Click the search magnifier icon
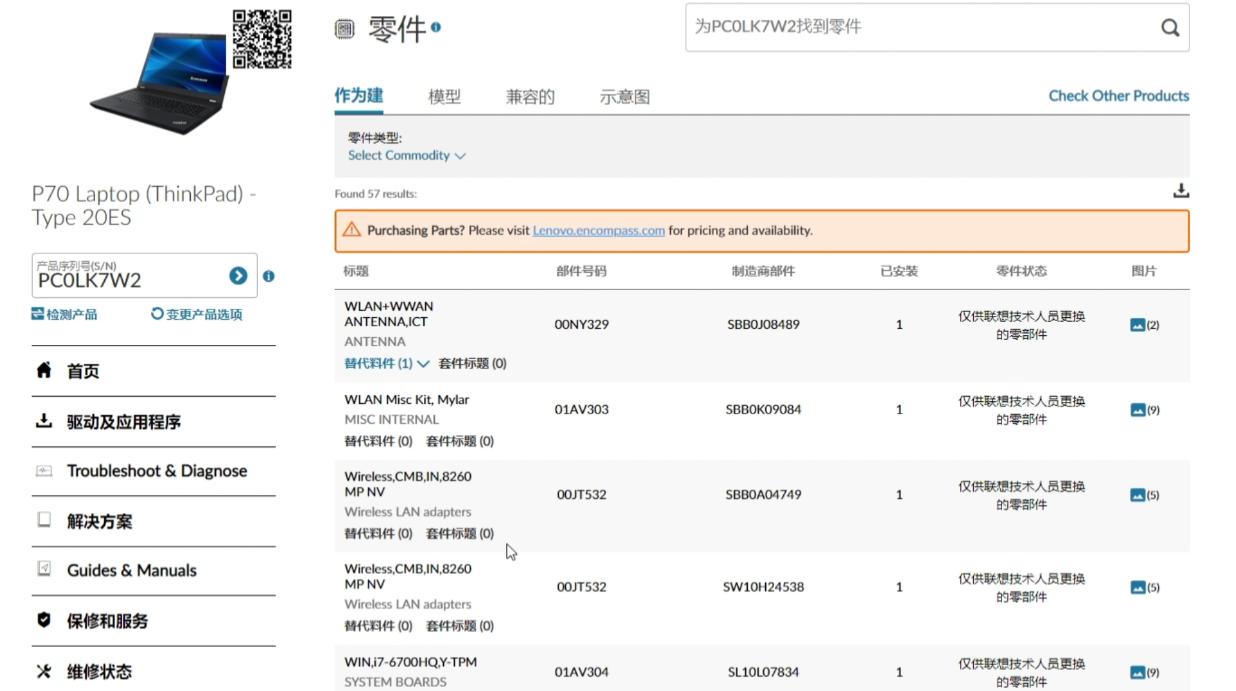Viewport: 1236px width, 691px height. pos(1170,28)
